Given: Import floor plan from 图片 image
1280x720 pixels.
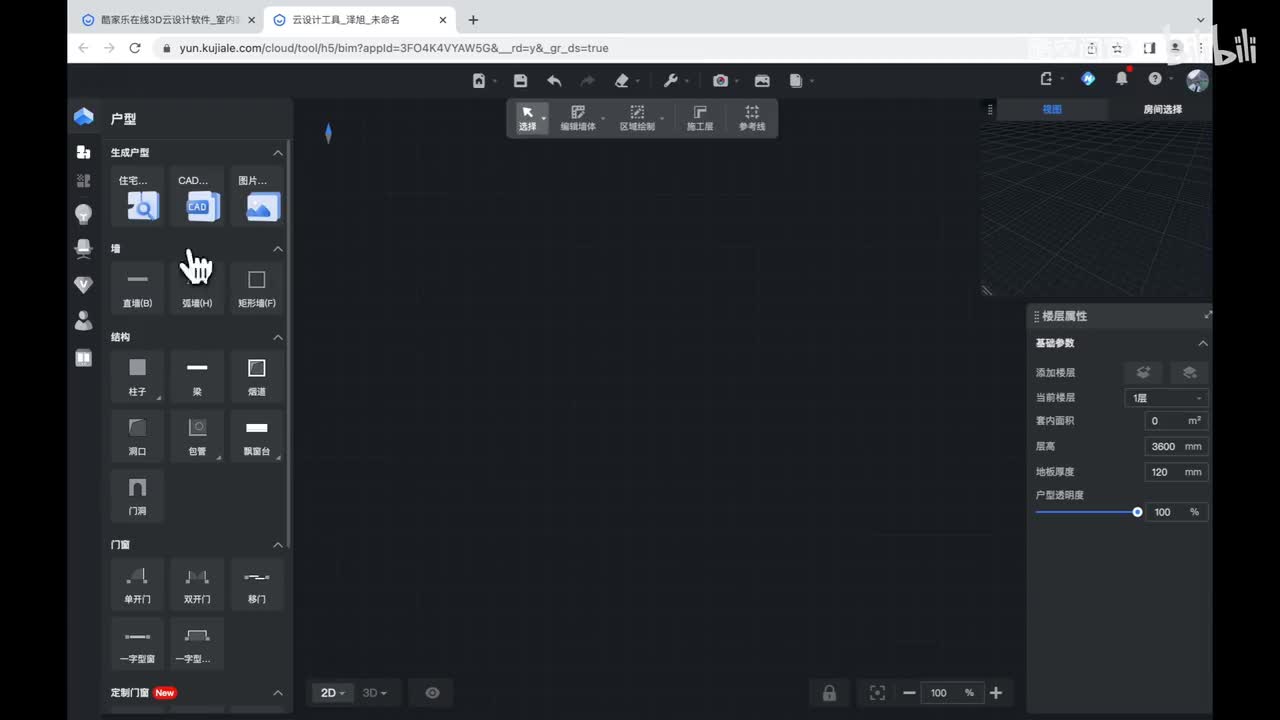Looking at the screenshot, I should point(257,196).
